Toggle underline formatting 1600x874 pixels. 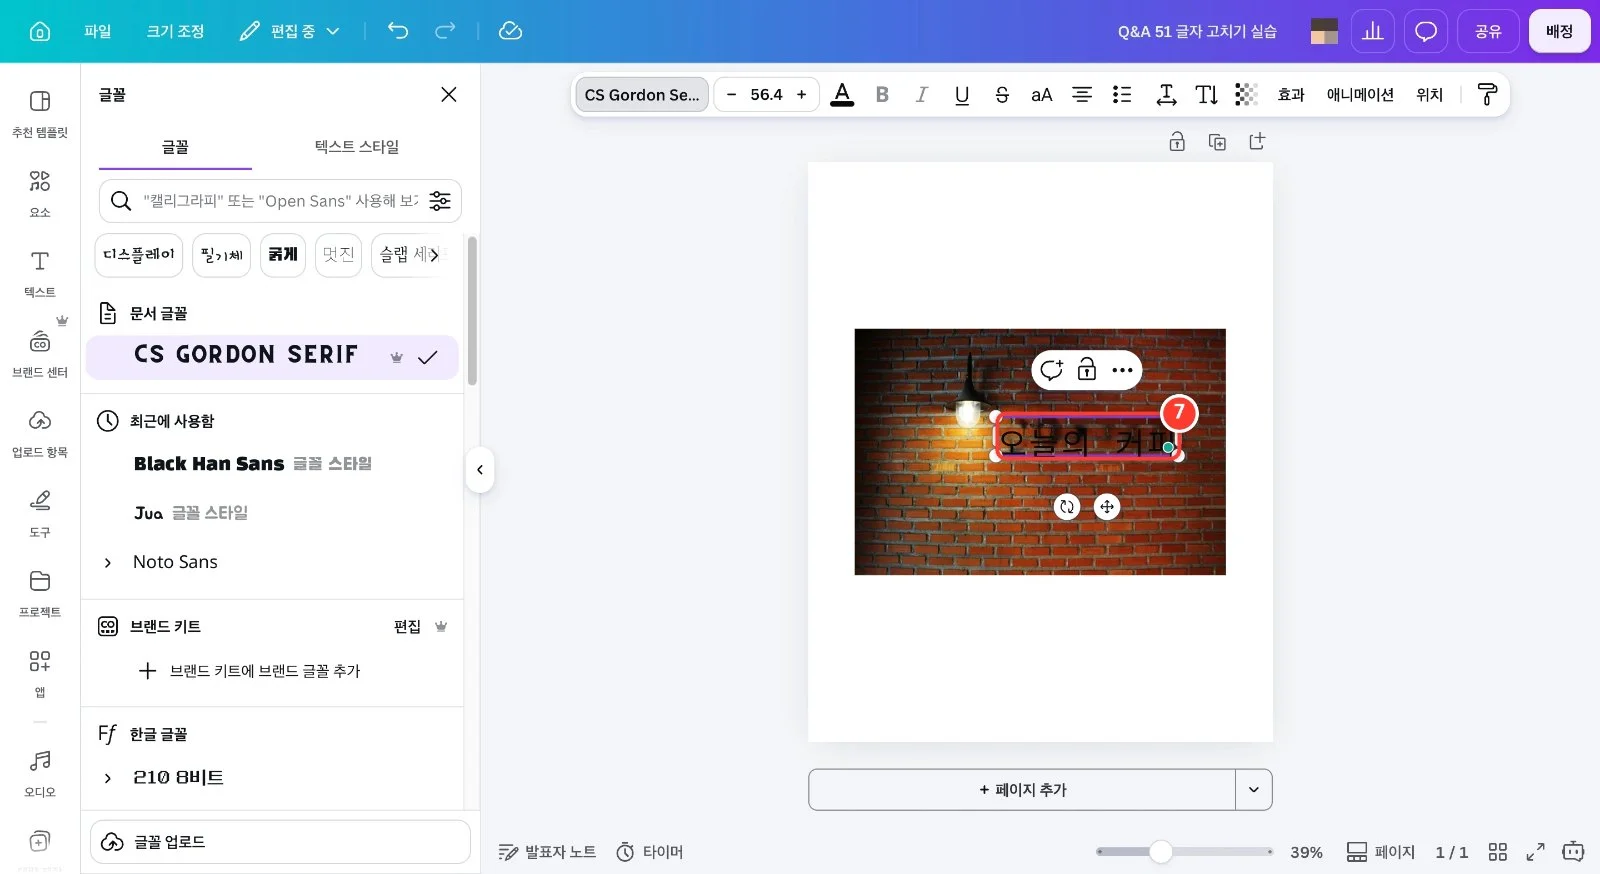tap(962, 94)
